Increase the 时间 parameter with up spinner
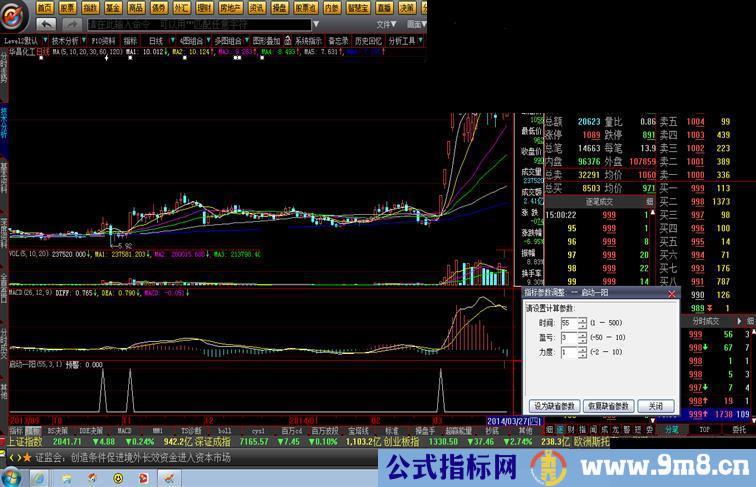Image resolution: width=756 pixels, height=487 pixels. 582,320
